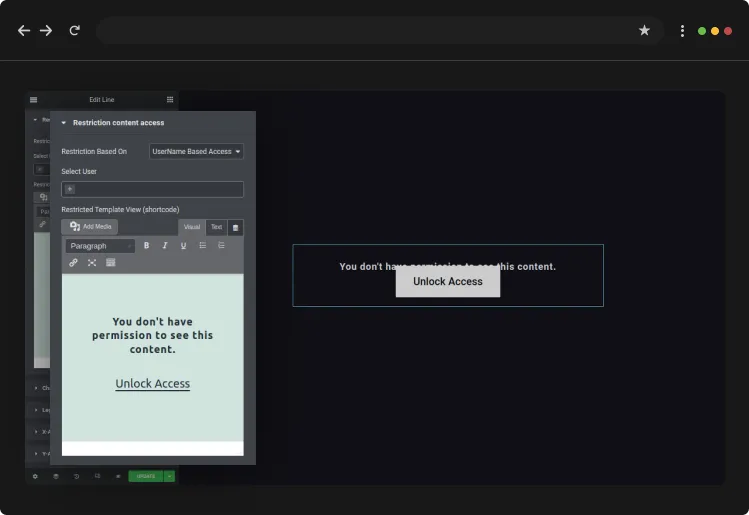749x515 pixels.
Task: Expand the Ch... section behind the panel
Action: point(42,388)
